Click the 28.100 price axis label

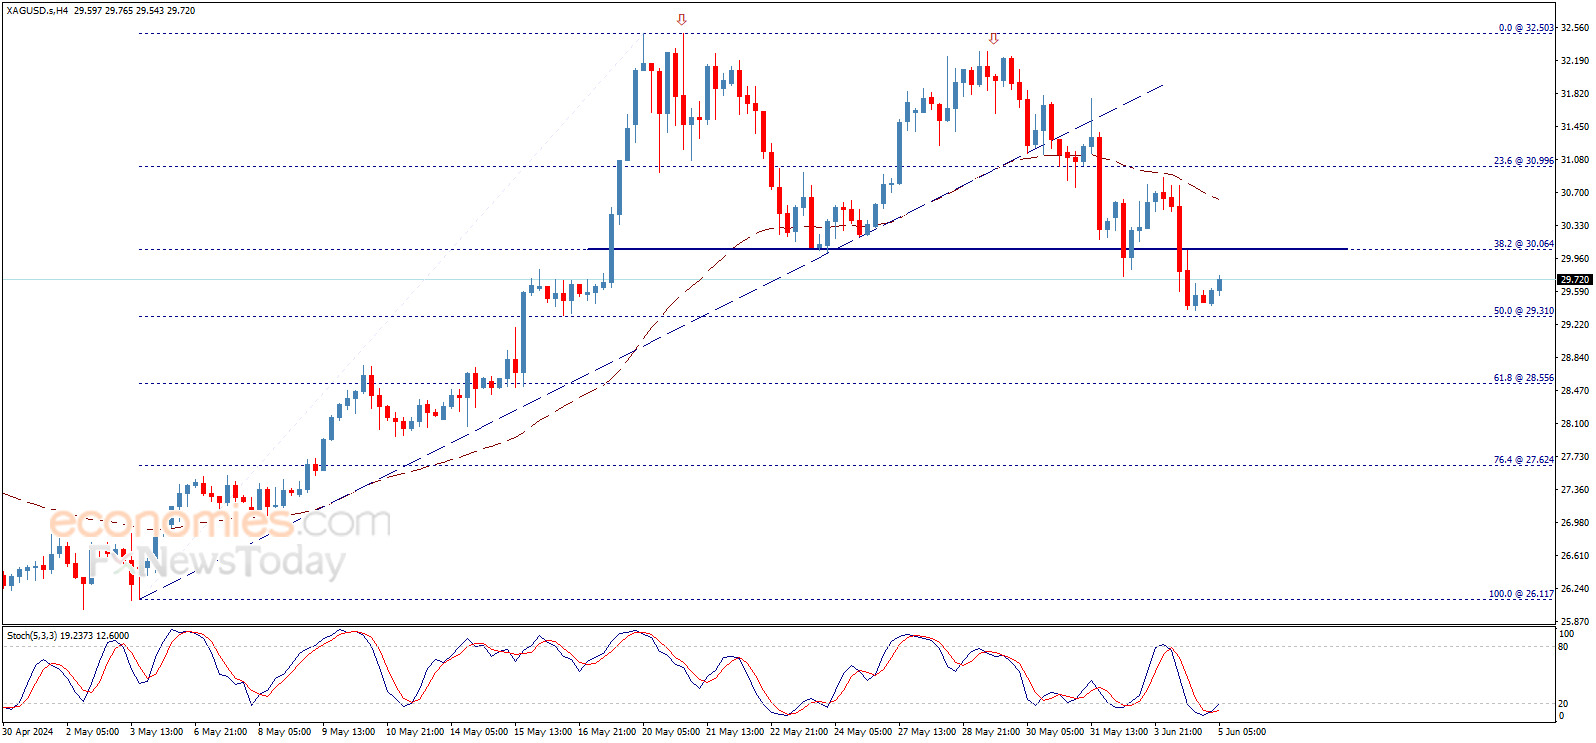click(1574, 424)
